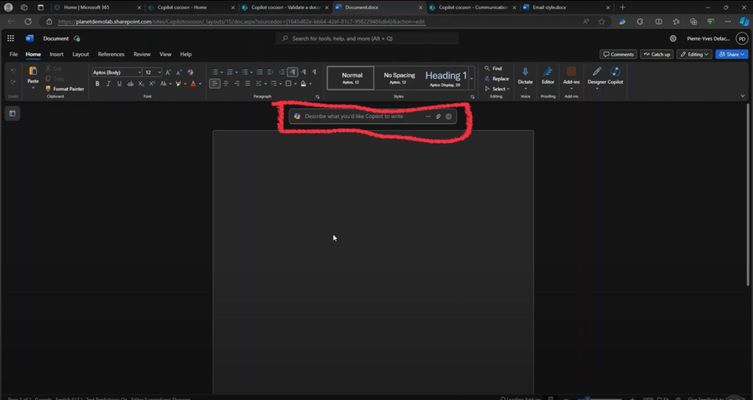
Task: Open the File menu tab
Action: (13, 54)
